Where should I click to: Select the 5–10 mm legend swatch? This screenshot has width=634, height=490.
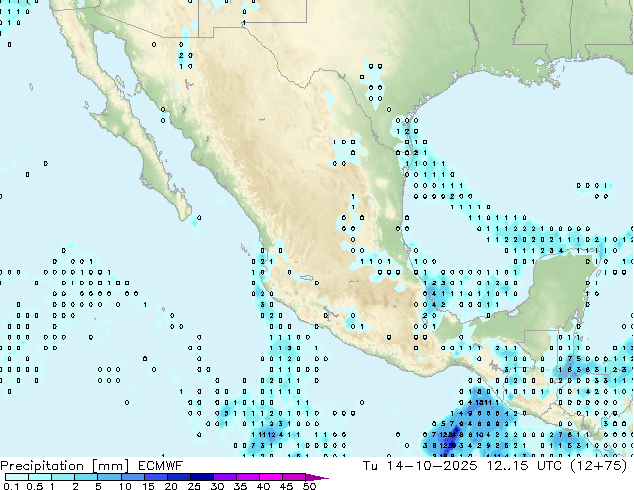point(109,477)
